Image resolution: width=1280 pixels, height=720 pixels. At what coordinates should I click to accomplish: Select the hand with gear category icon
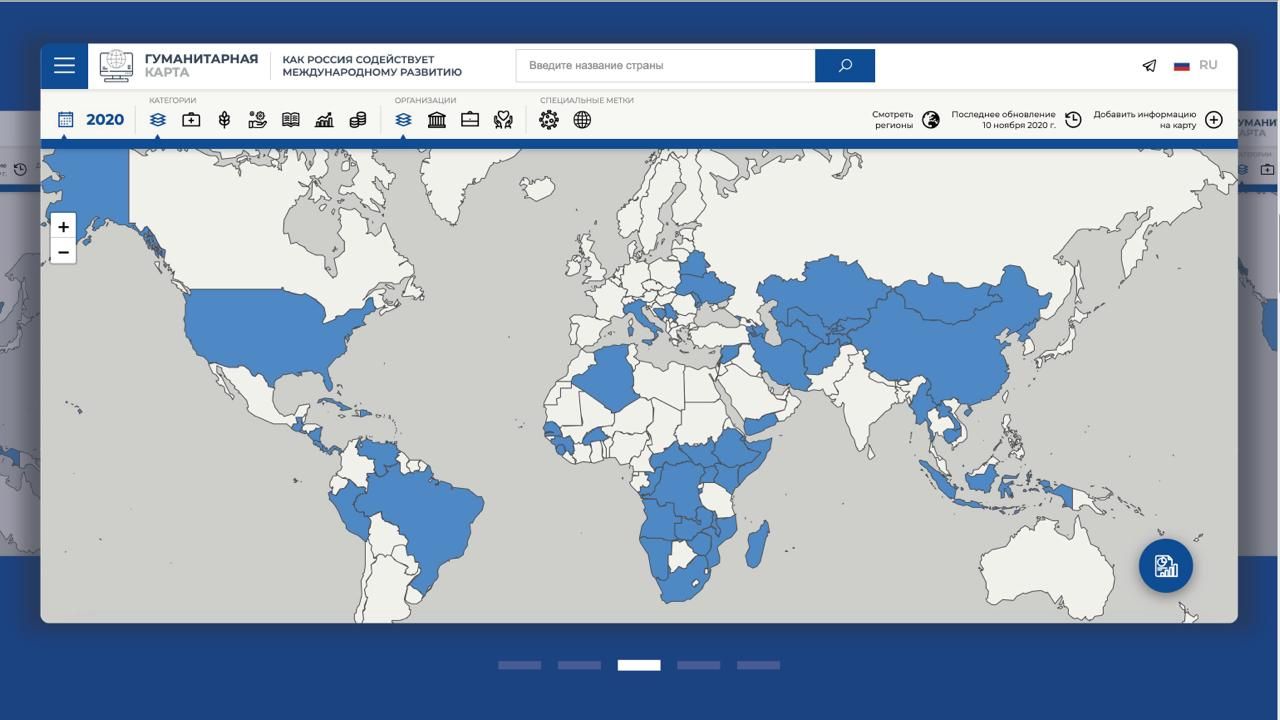pyautogui.click(x=257, y=120)
